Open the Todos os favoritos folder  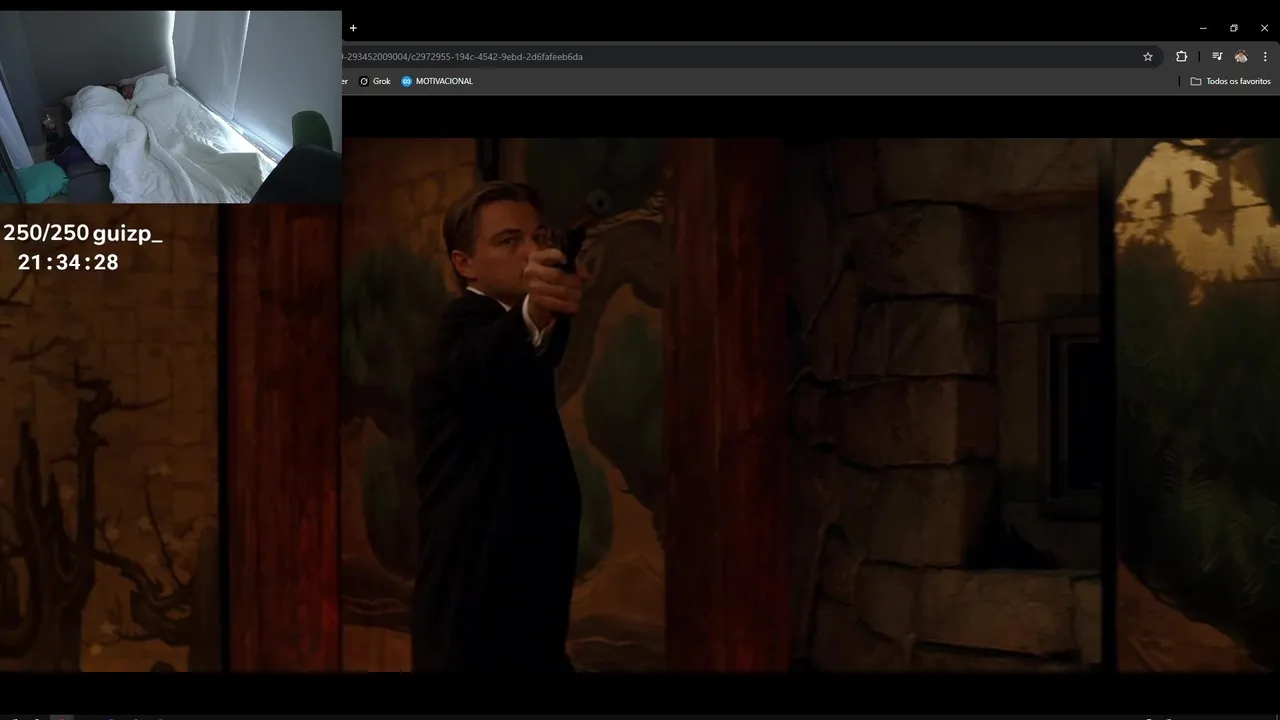[1230, 81]
